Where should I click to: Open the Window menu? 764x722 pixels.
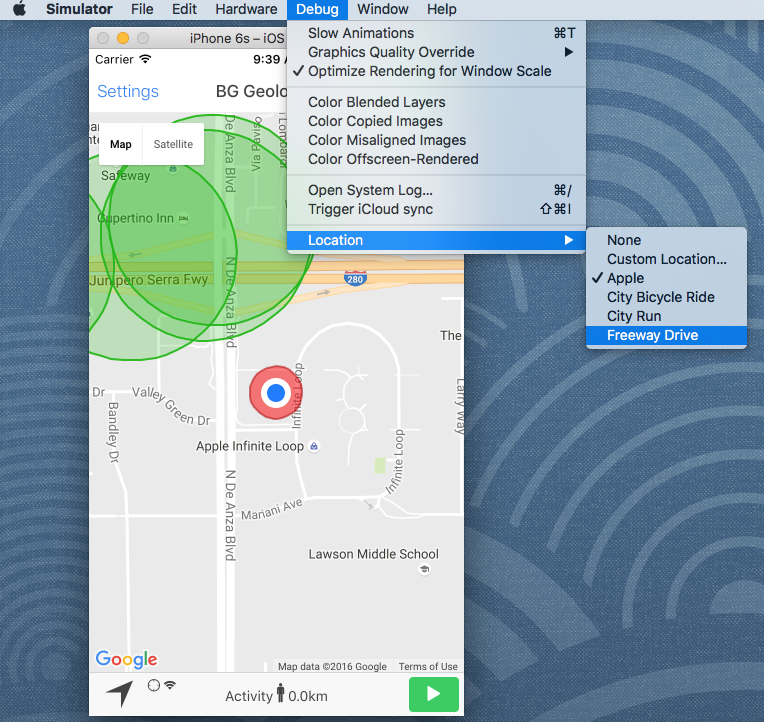(x=382, y=9)
